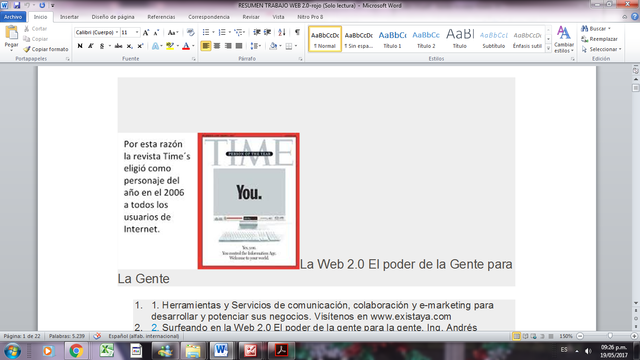Save document with quick access save icon
The width and height of the screenshot is (640, 360).
(x=17, y=5)
